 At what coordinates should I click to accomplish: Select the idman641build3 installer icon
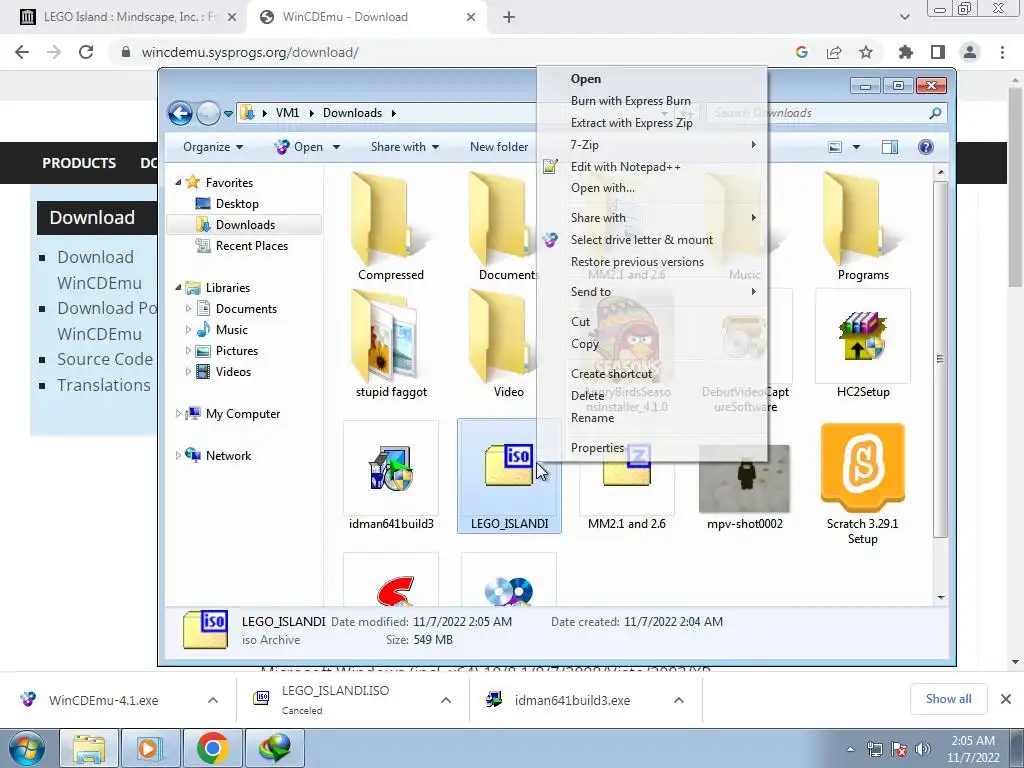(x=391, y=468)
